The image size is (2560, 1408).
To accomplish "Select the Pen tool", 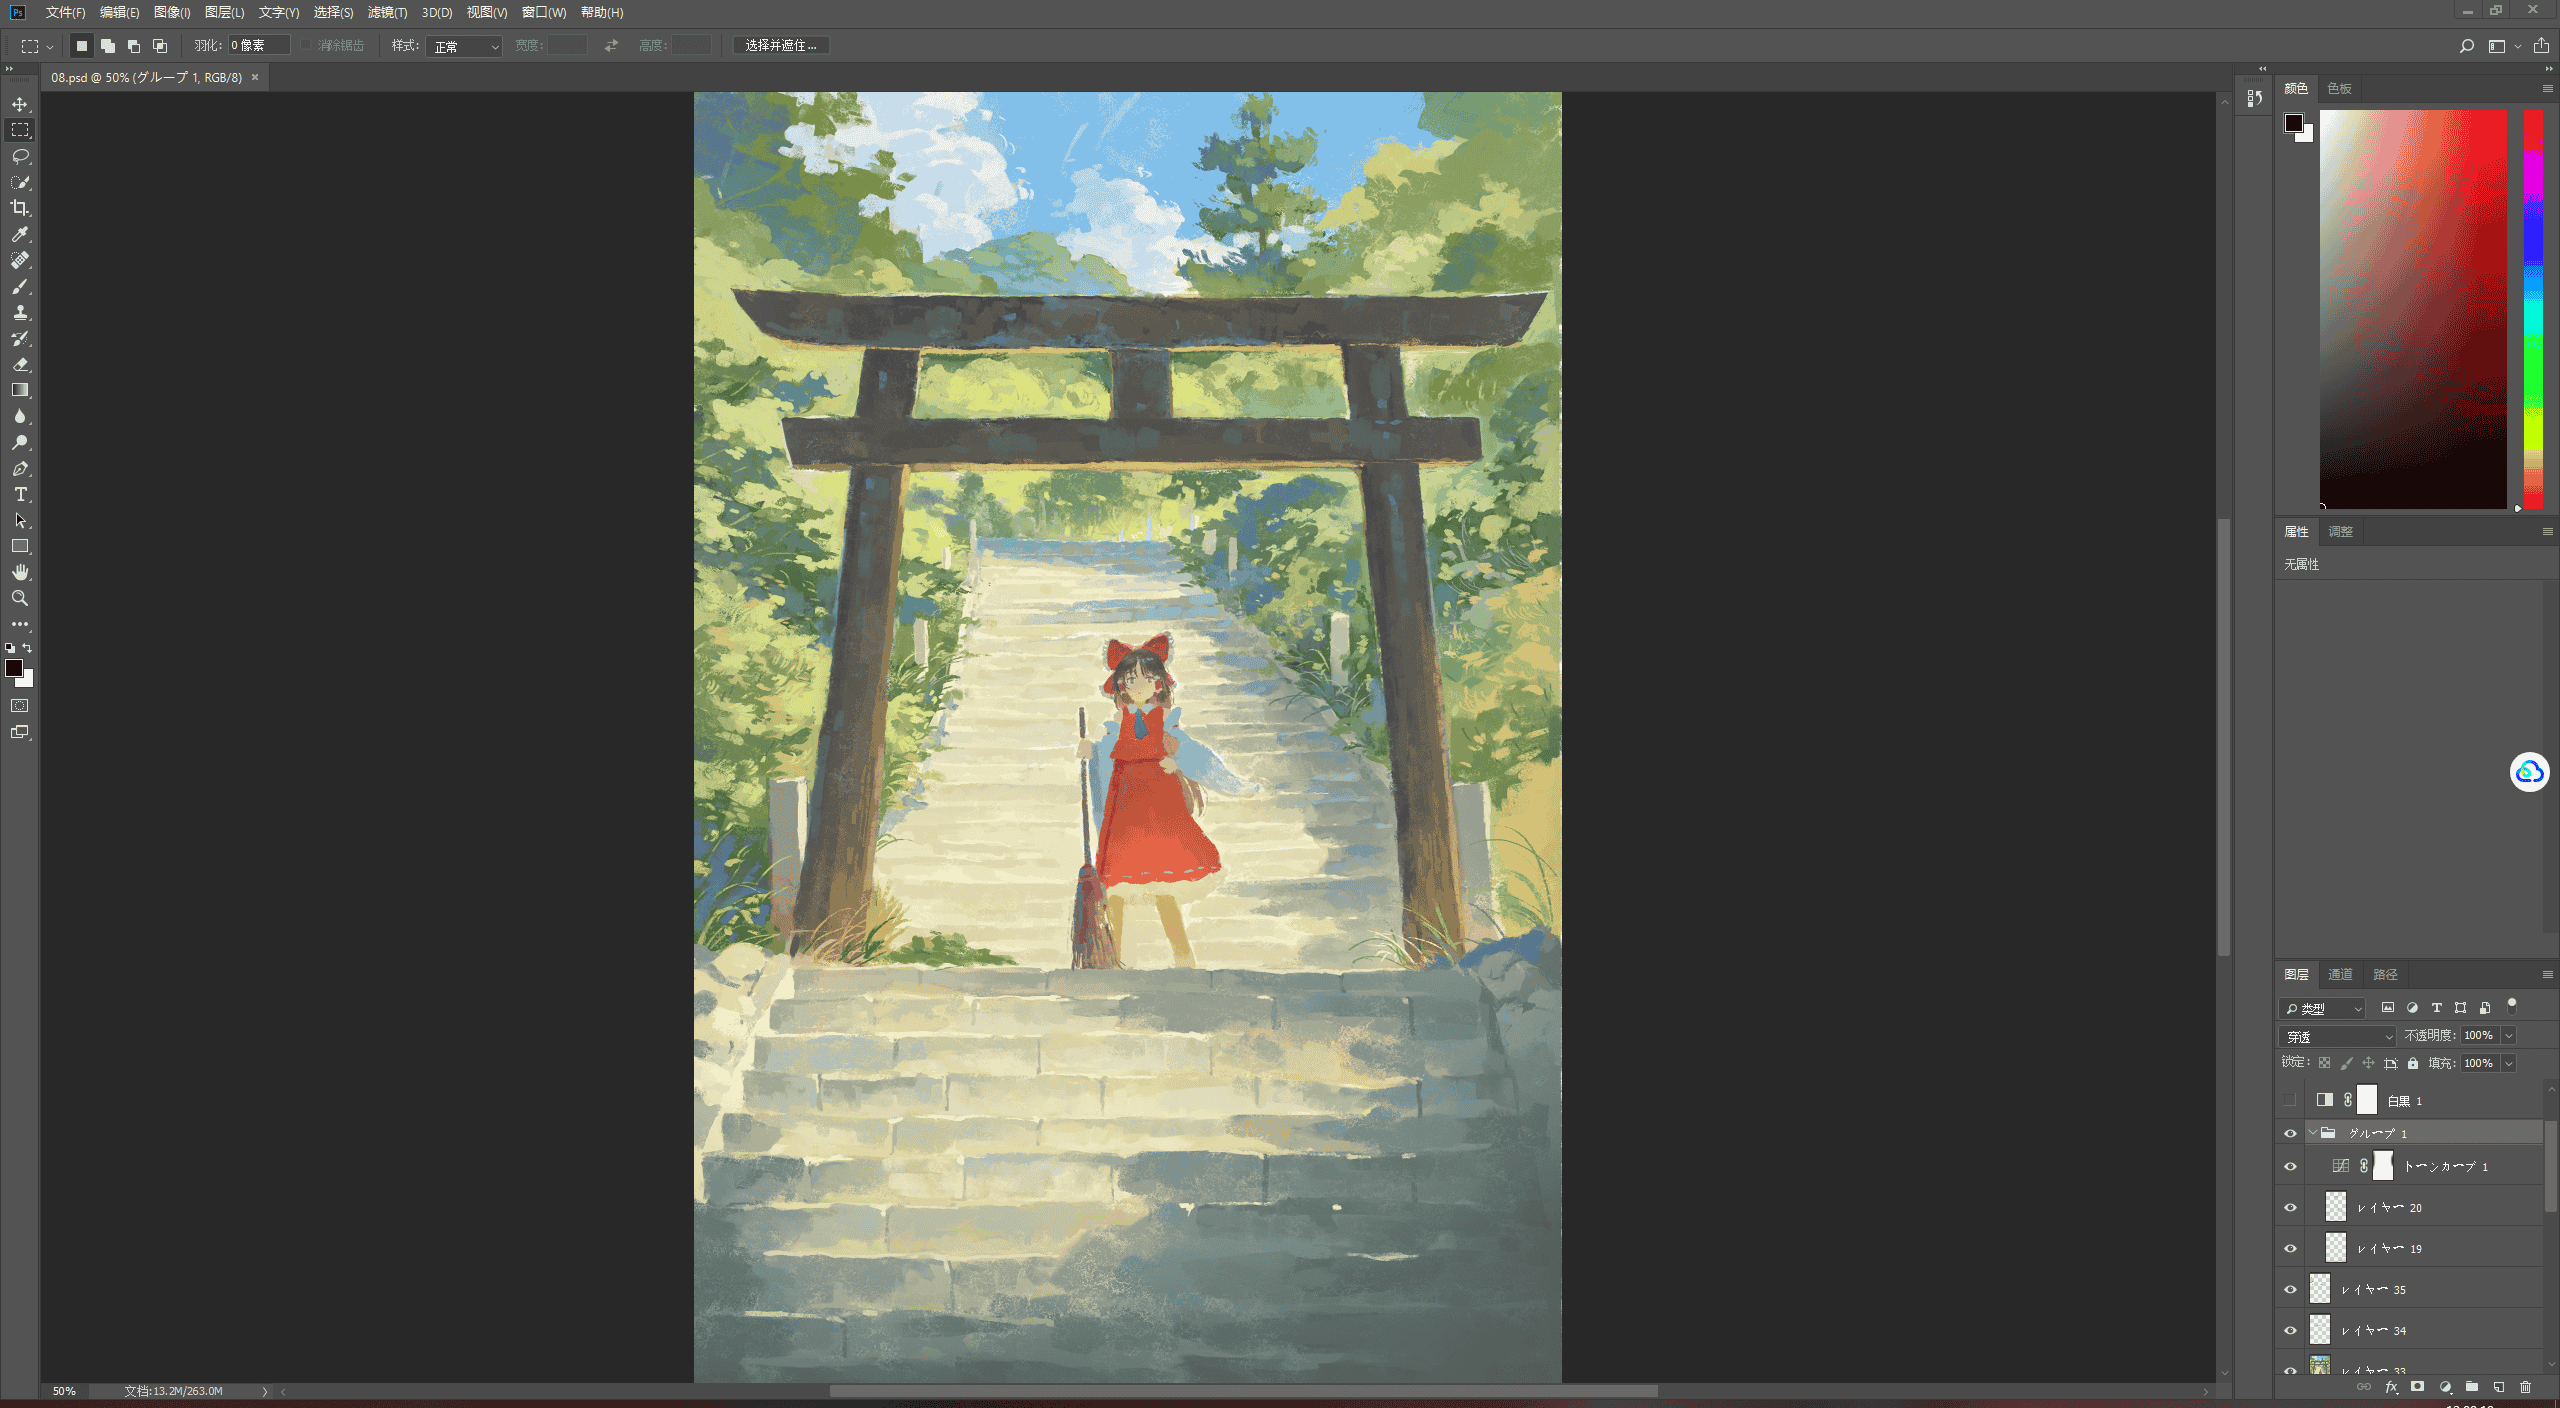I will tap(20, 468).
